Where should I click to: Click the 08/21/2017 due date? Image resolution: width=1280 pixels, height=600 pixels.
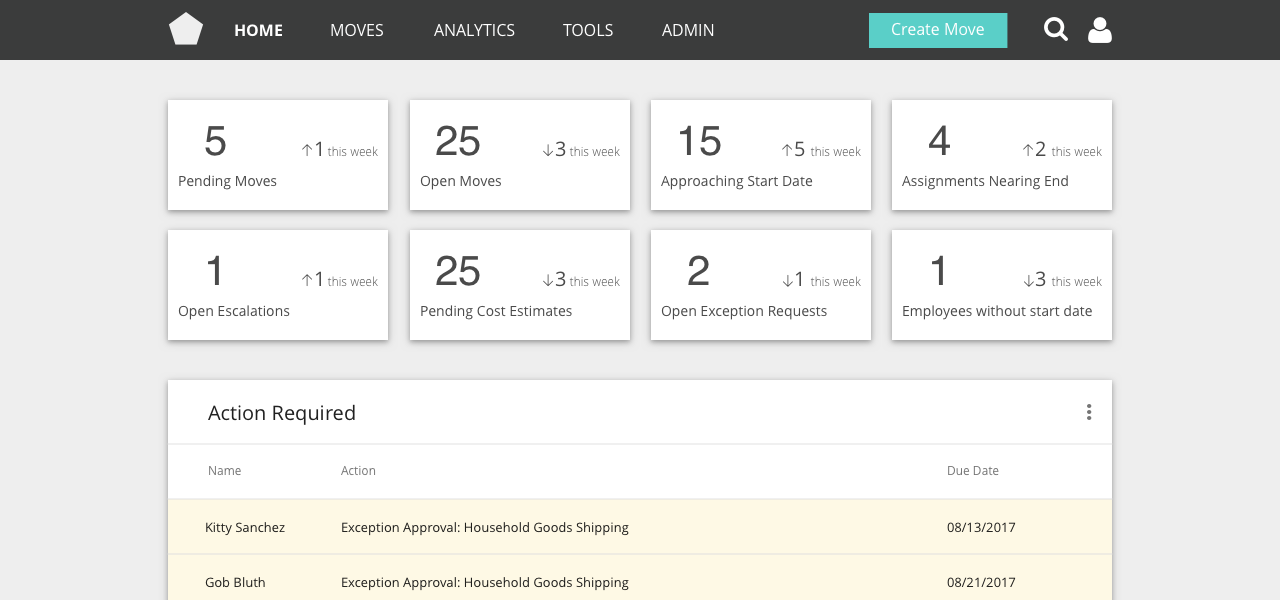coord(981,582)
